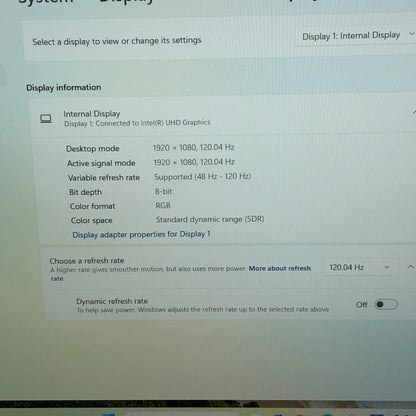
Task: Click the RGB color format value
Action: pyautogui.click(x=163, y=205)
